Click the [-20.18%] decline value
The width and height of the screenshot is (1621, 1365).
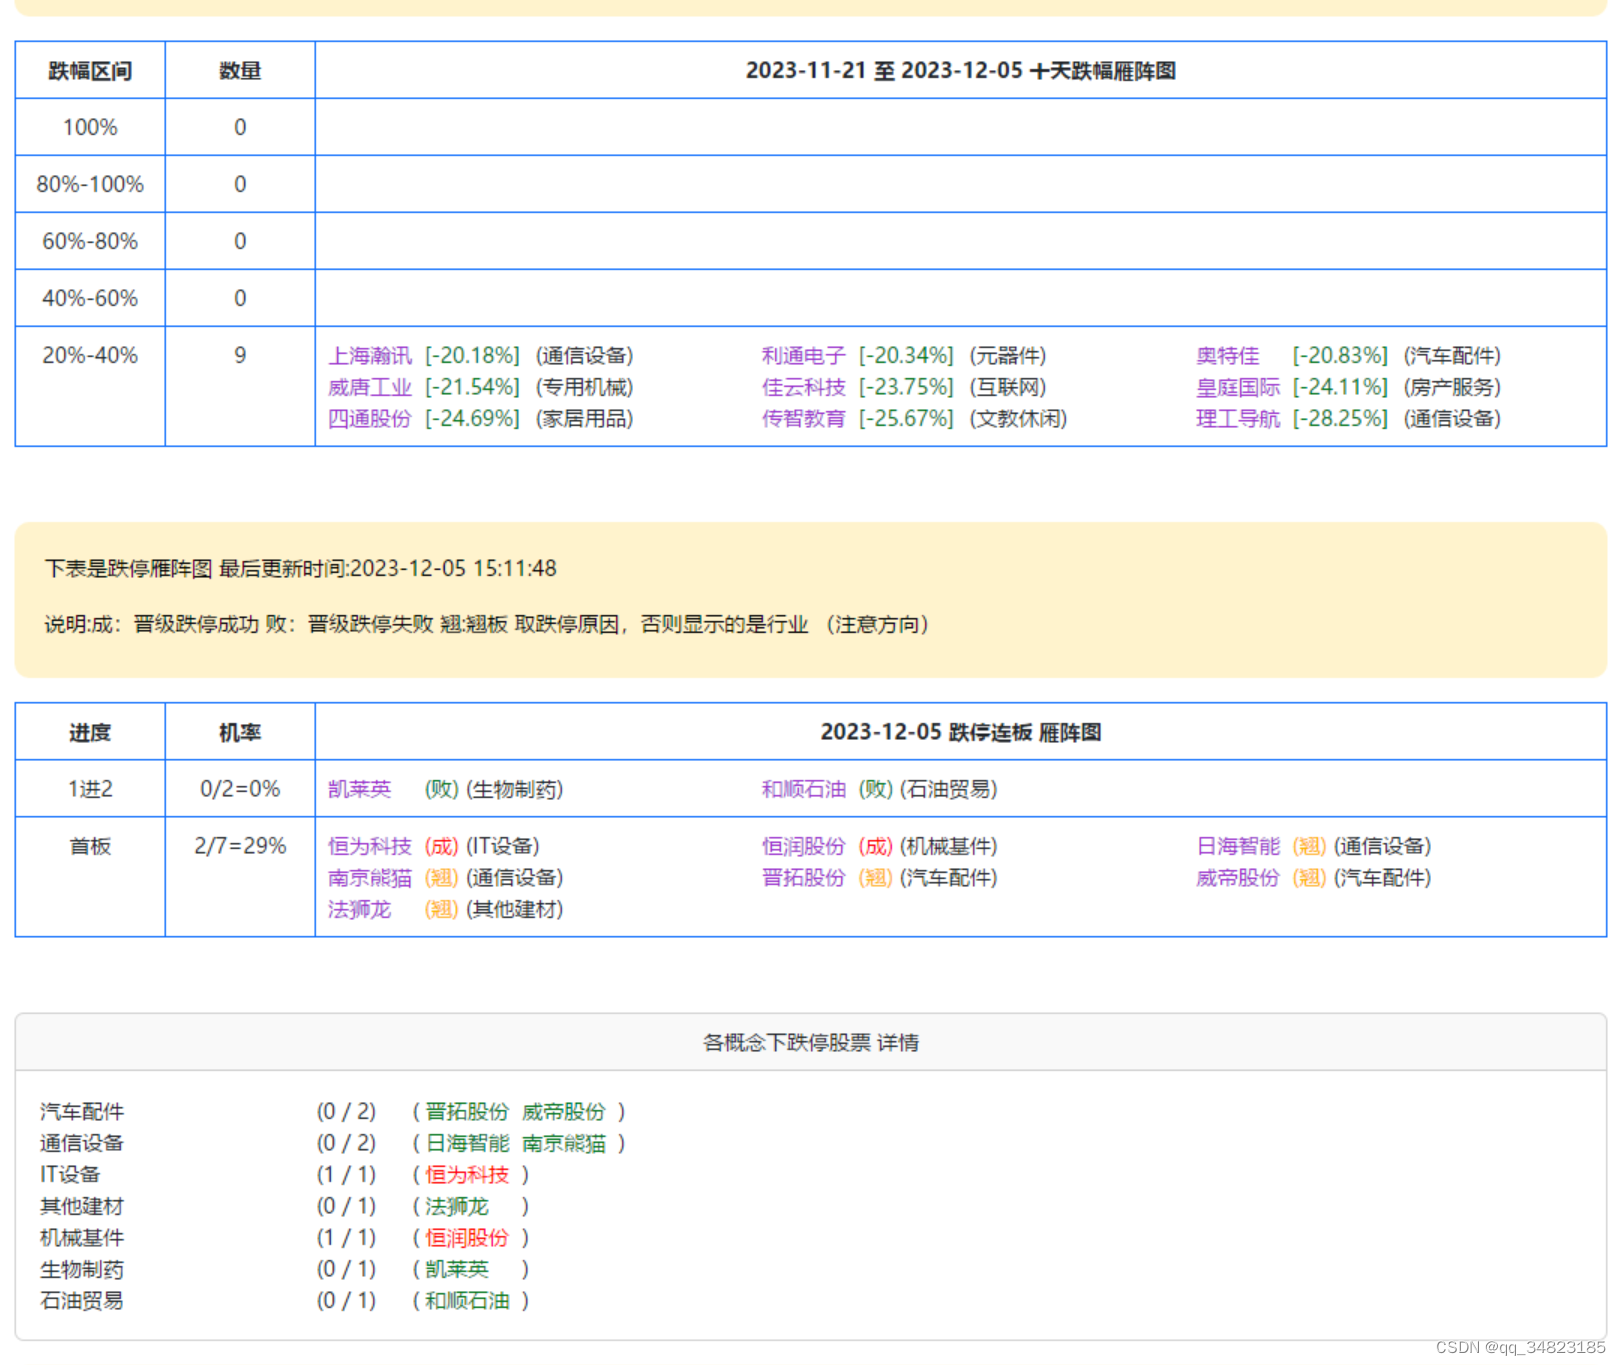click(x=472, y=356)
